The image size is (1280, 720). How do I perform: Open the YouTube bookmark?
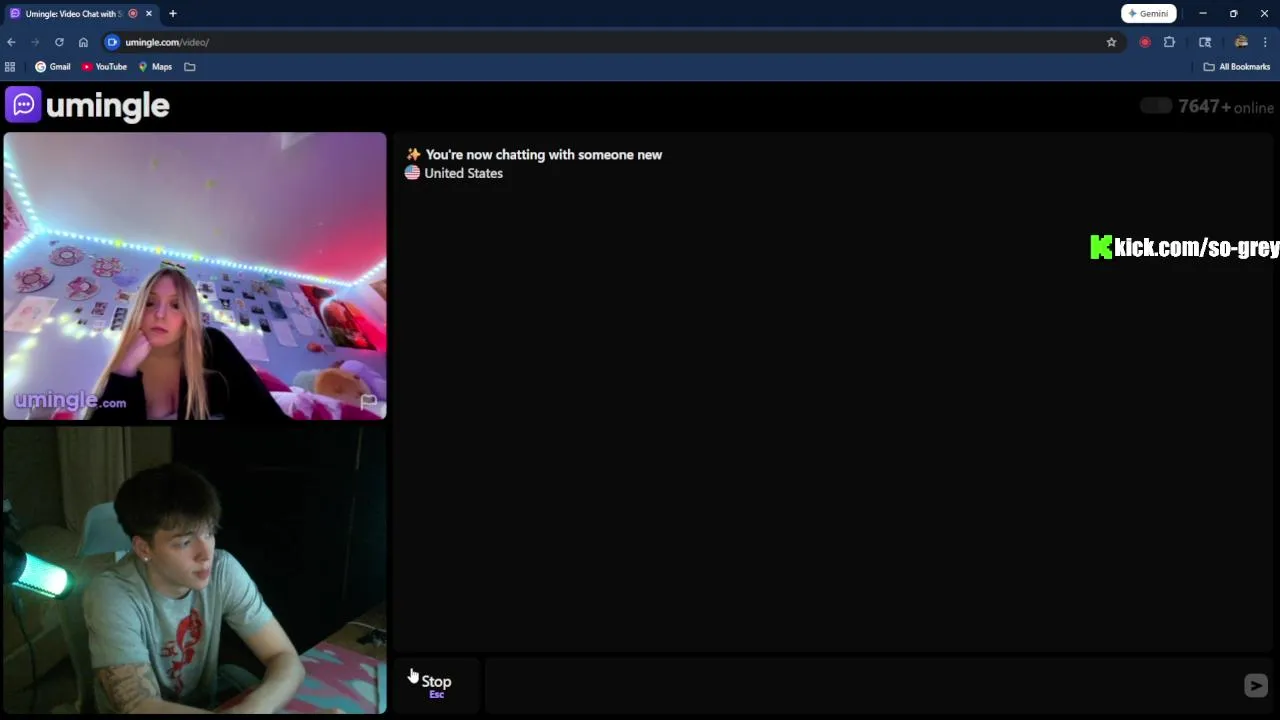(104, 67)
